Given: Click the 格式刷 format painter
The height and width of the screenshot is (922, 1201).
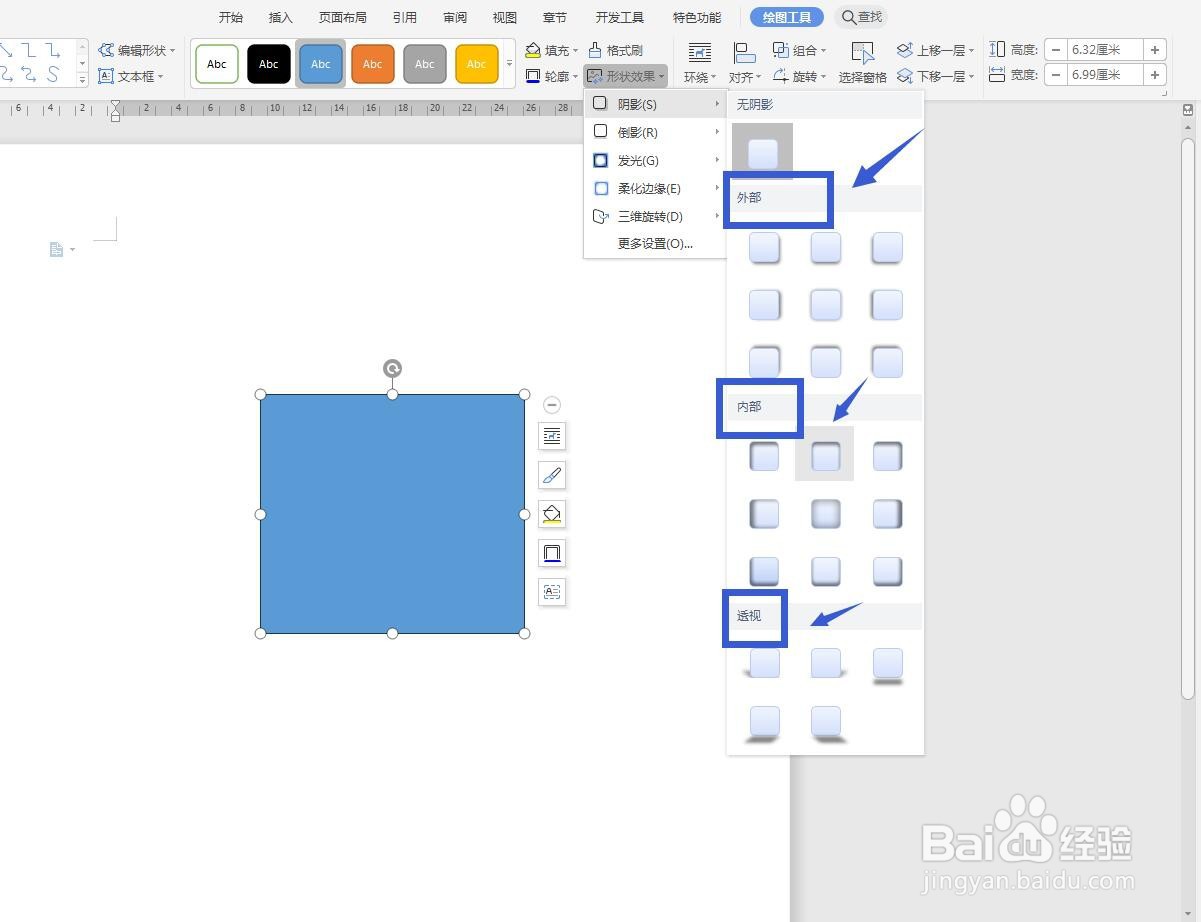Looking at the screenshot, I should point(615,50).
